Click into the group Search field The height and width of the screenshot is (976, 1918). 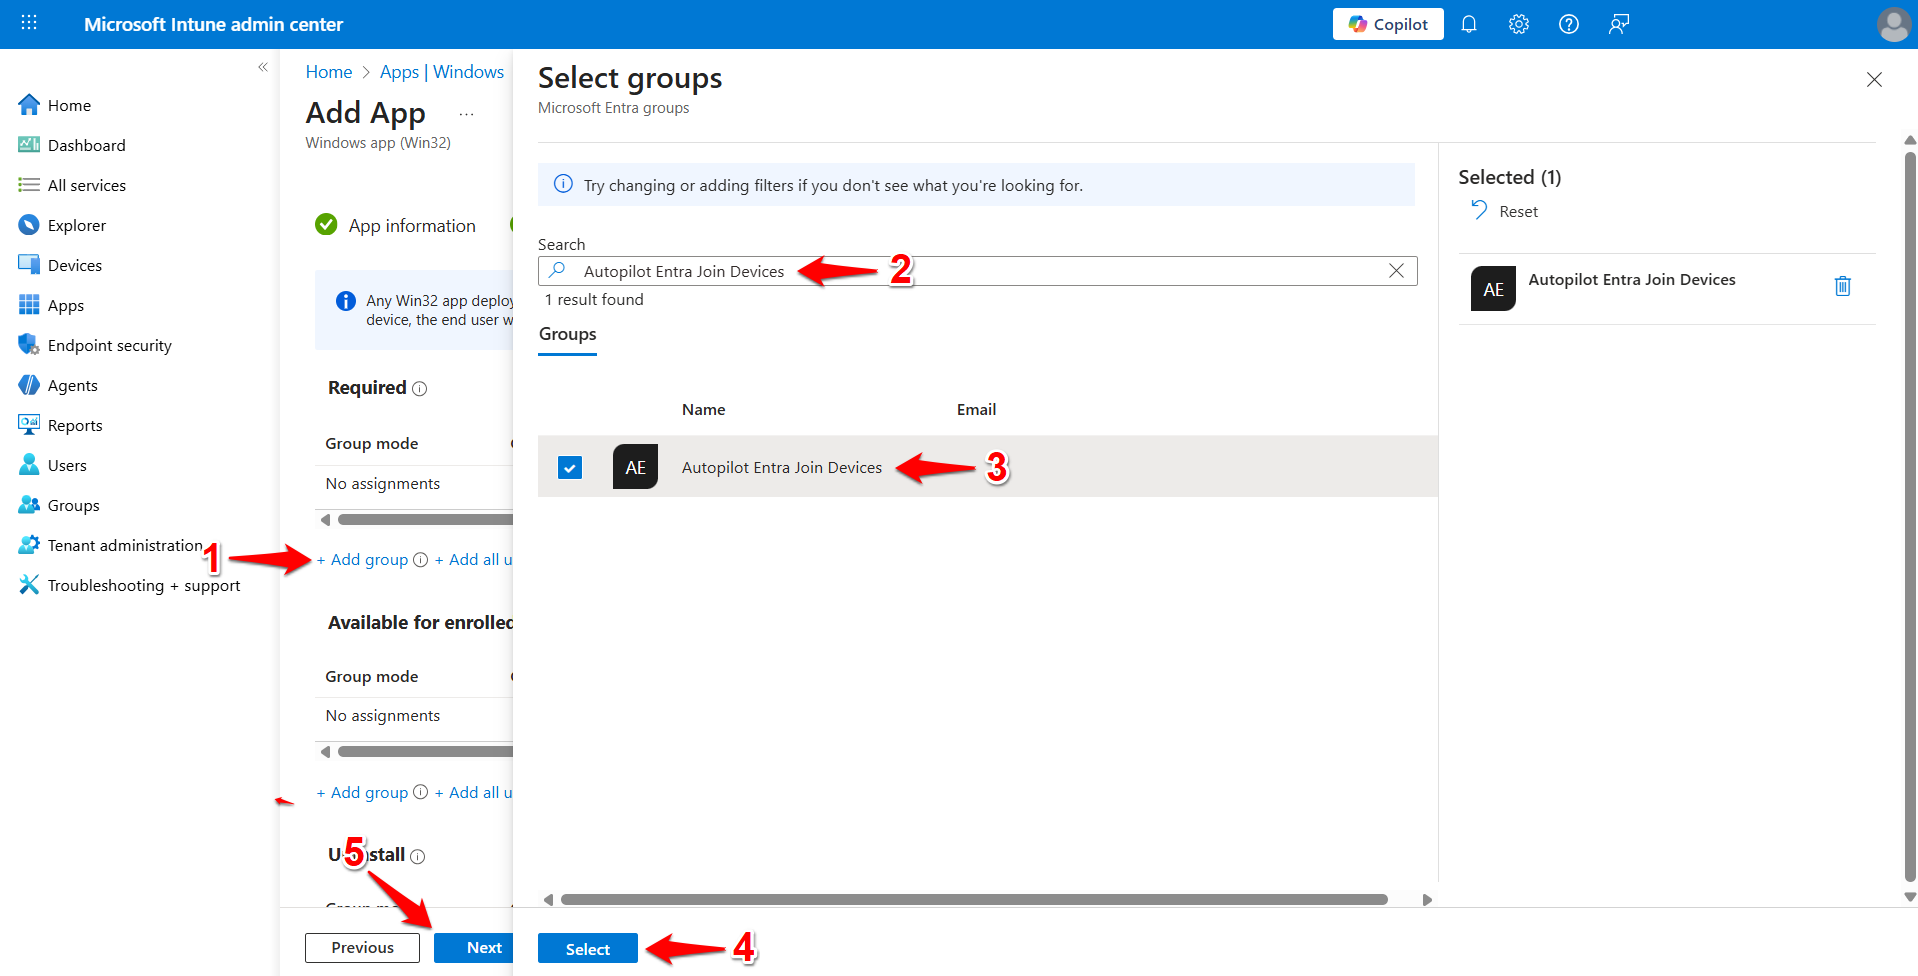click(x=977, y=271)
